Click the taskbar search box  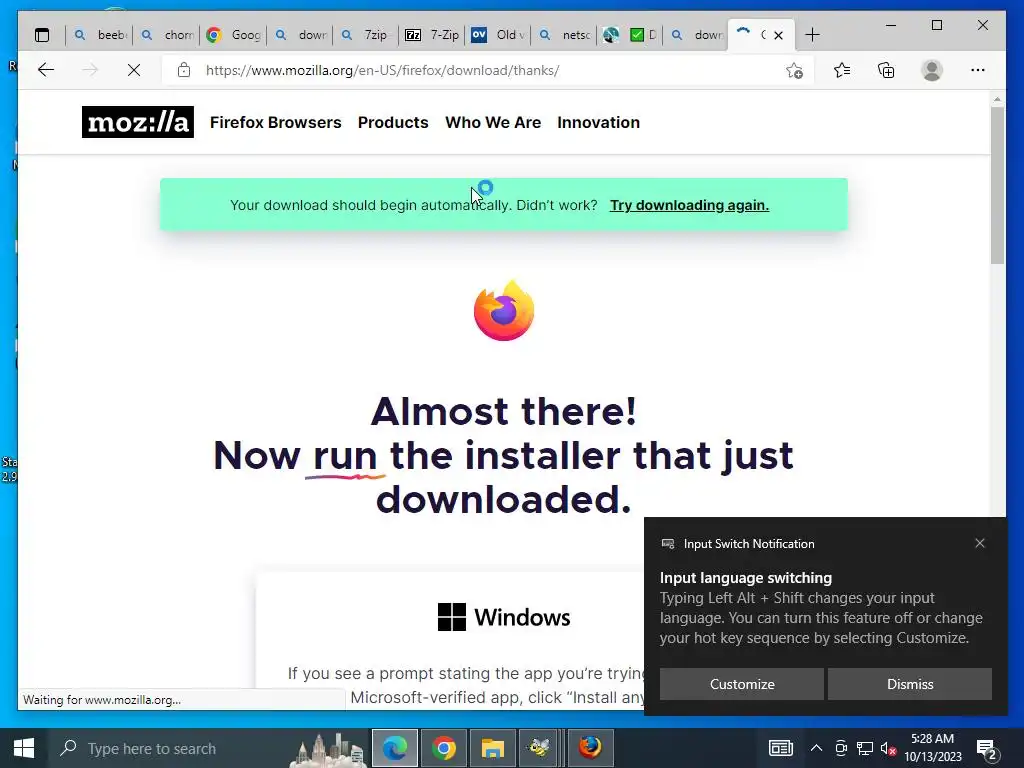click(209, 748)
